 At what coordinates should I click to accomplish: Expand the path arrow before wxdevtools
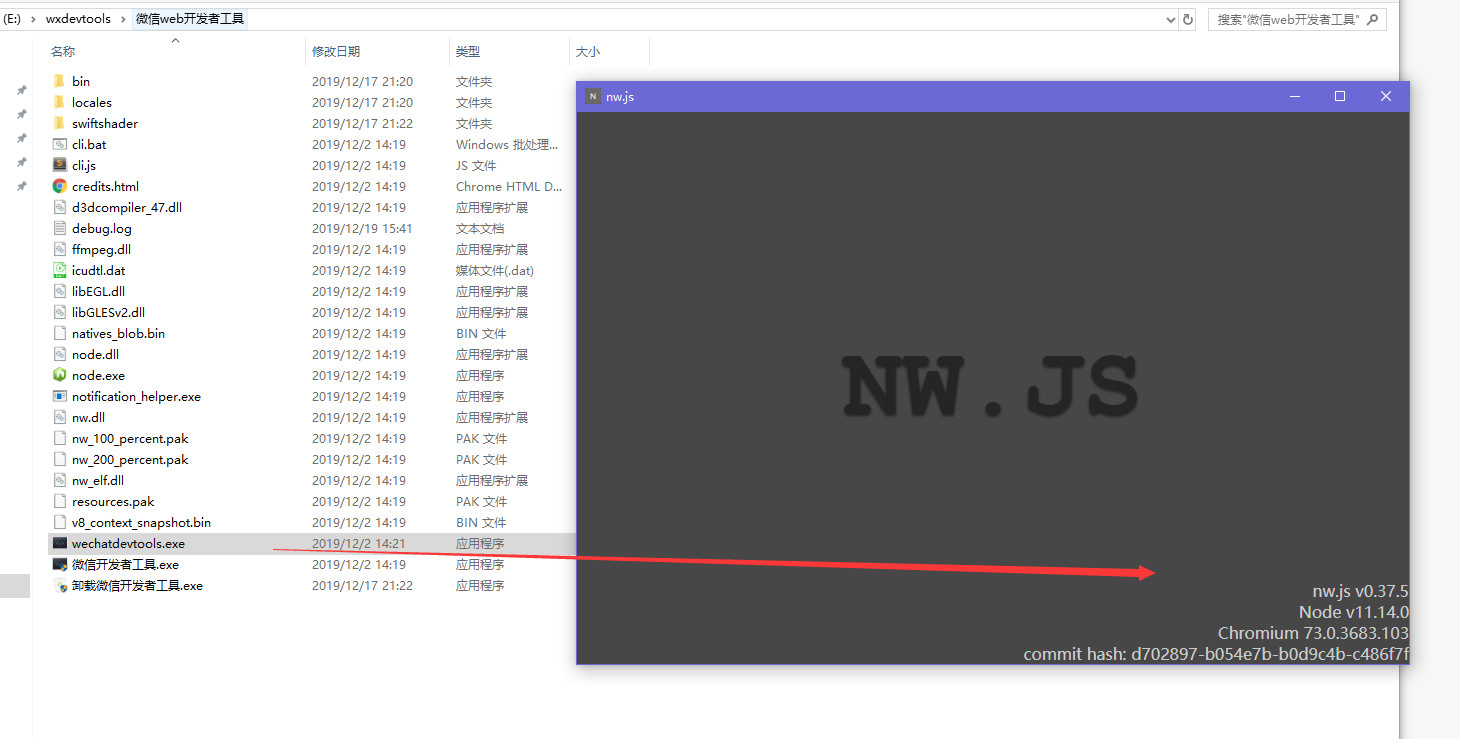(34, 19)
